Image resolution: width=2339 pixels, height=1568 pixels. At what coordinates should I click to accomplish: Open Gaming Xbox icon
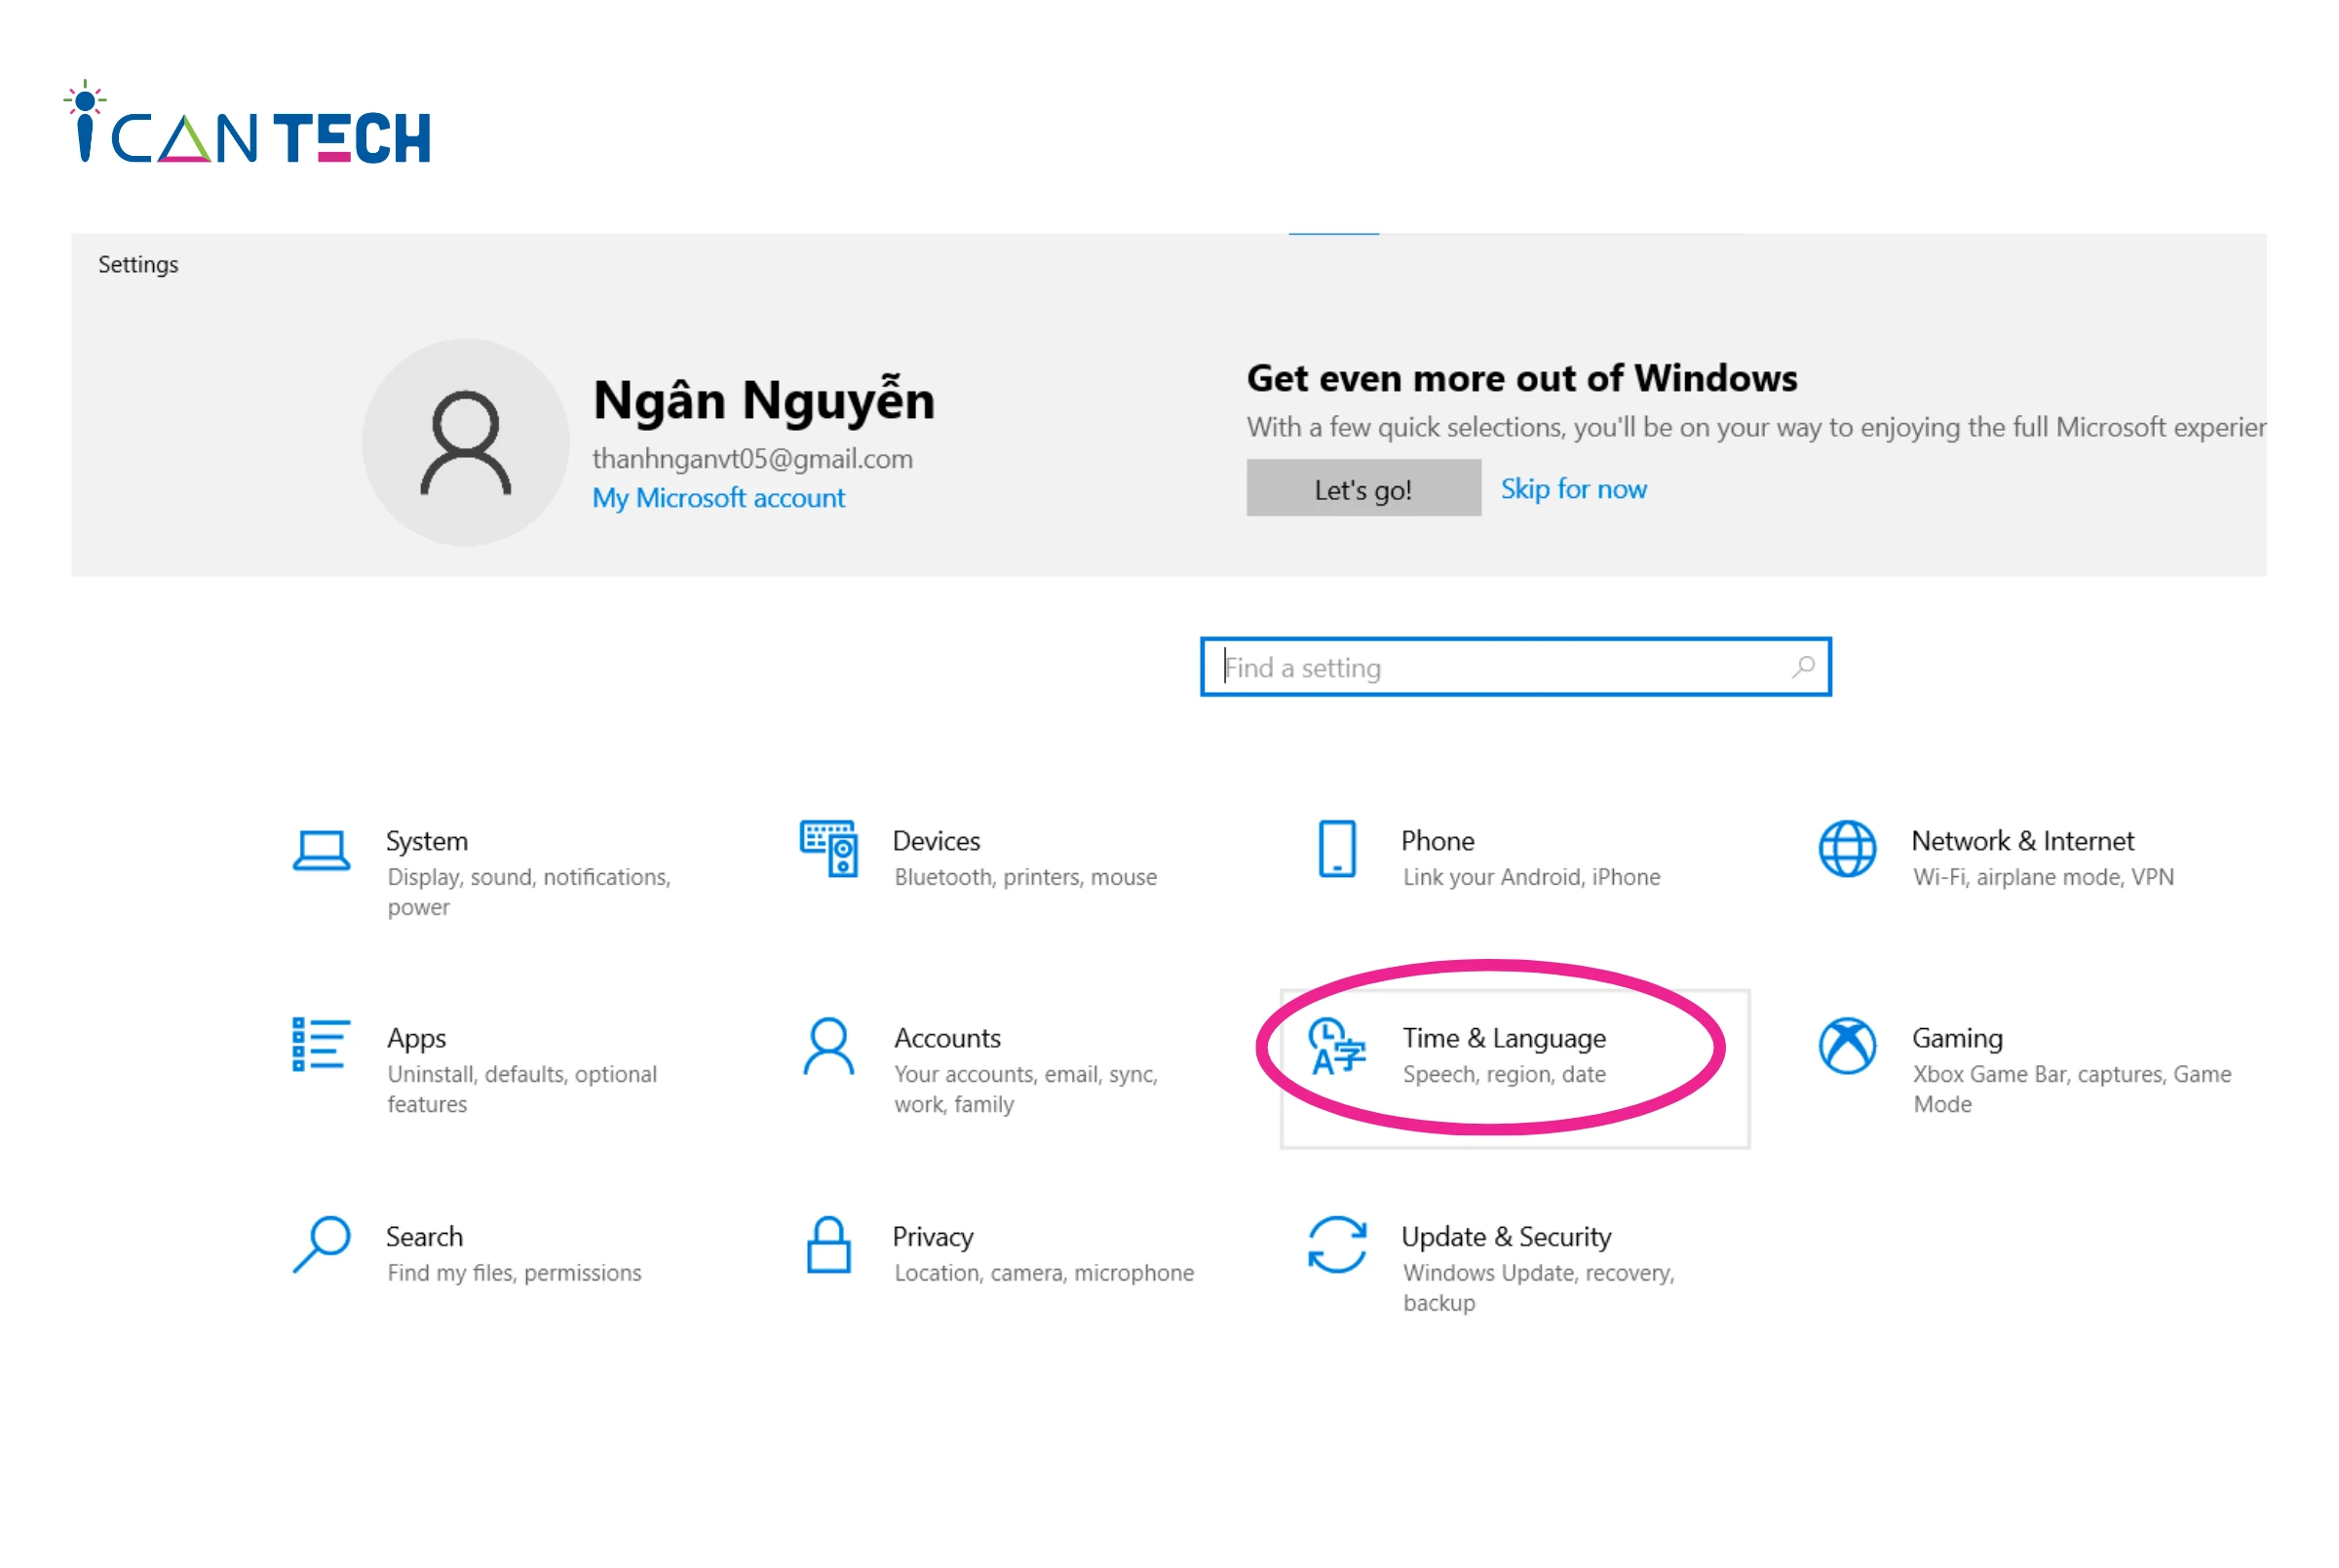click(x=1846, y=1046)
